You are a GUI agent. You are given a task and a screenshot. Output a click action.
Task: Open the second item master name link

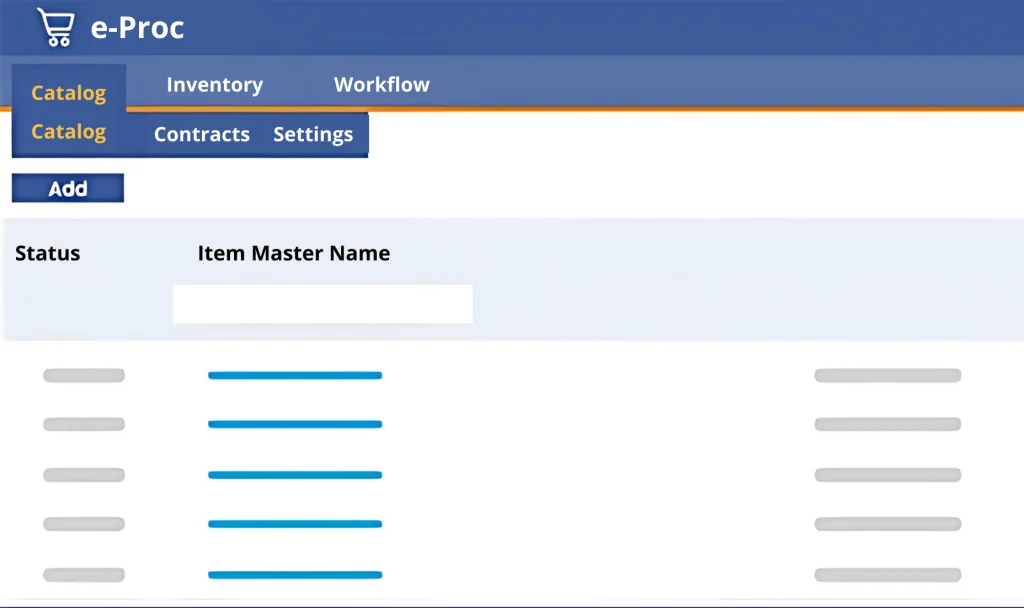click(x=294, y=425)
